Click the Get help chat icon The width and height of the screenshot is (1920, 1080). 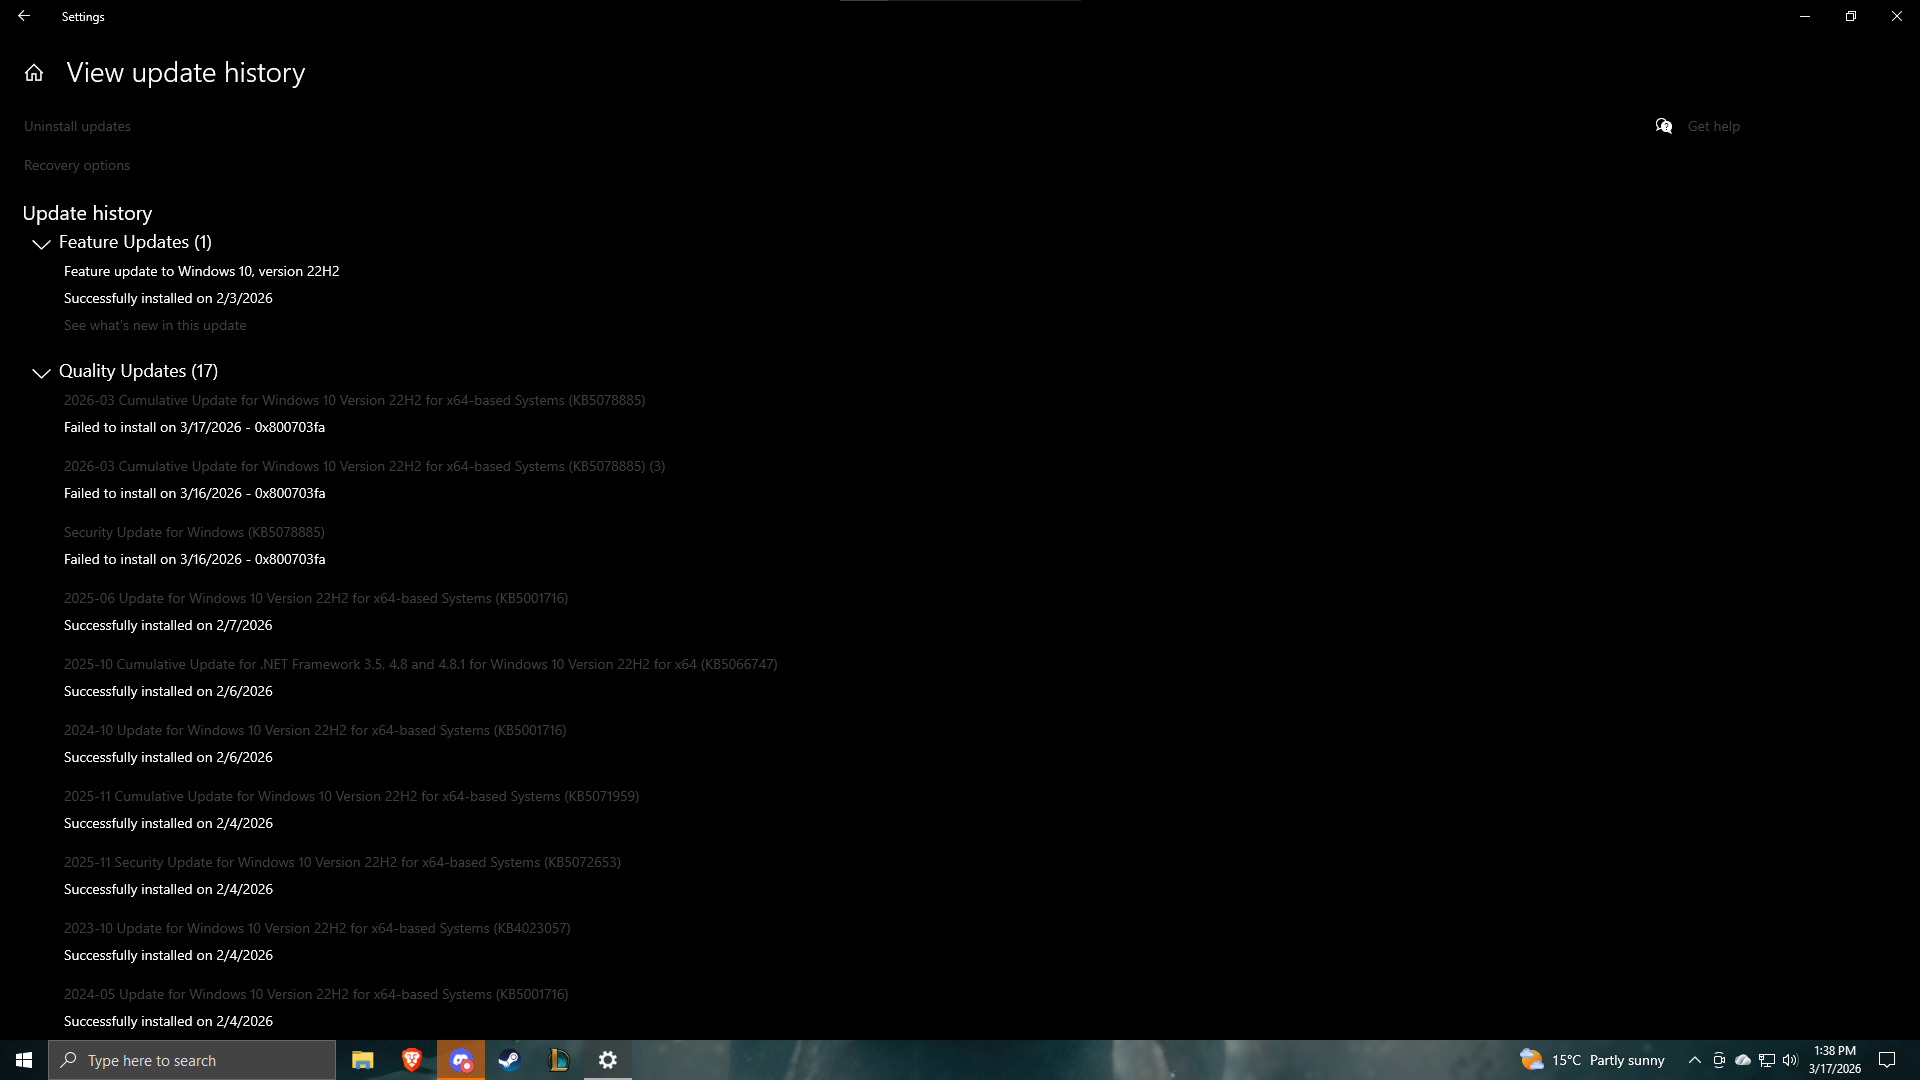click(1664, 126)
